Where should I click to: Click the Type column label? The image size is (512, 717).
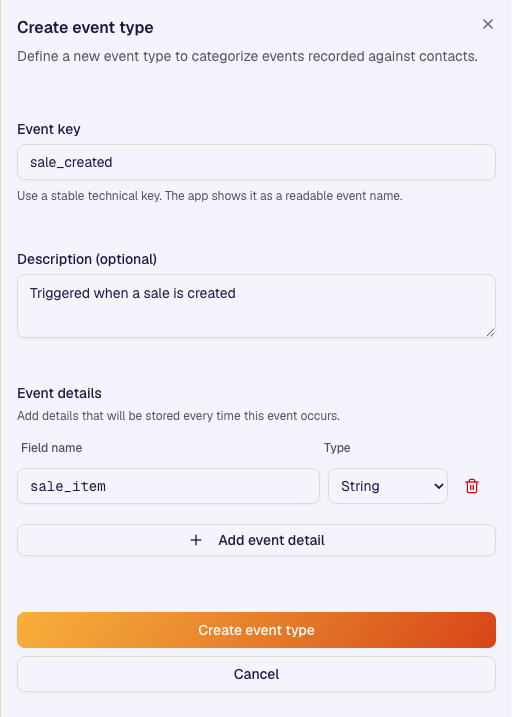pos(337,448)
